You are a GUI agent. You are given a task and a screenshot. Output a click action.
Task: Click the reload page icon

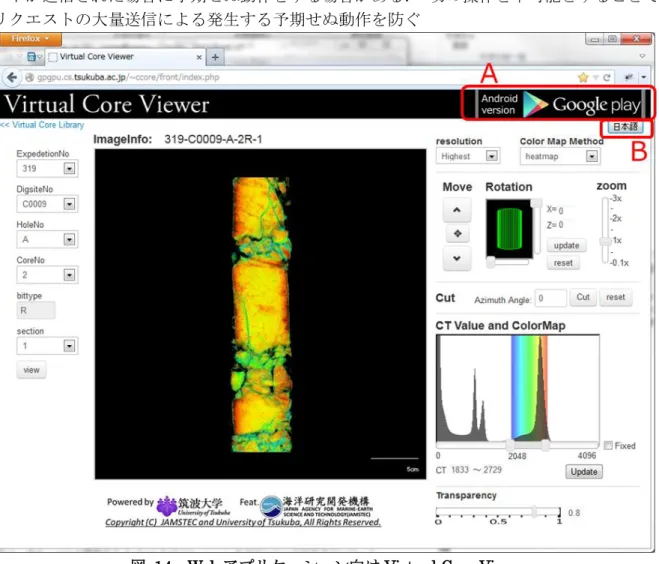[606, 77]
